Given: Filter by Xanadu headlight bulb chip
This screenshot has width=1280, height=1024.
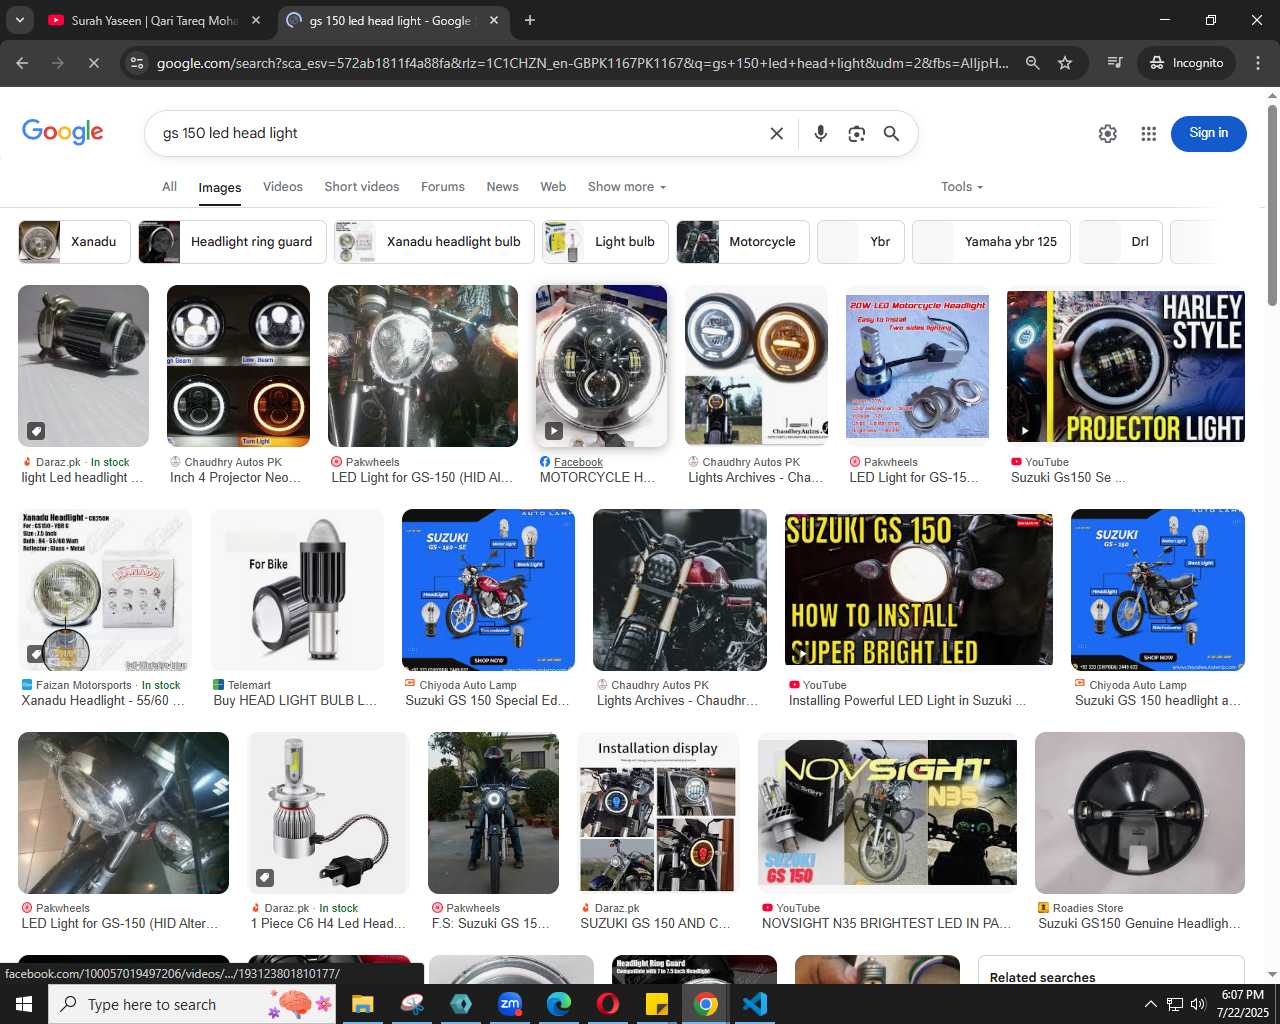Looking at the screenshot, I should 434,242.
